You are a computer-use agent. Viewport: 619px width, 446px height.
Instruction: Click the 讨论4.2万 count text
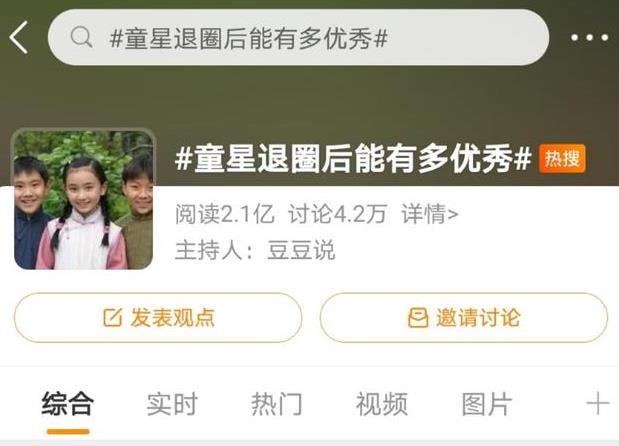point(337,214)
